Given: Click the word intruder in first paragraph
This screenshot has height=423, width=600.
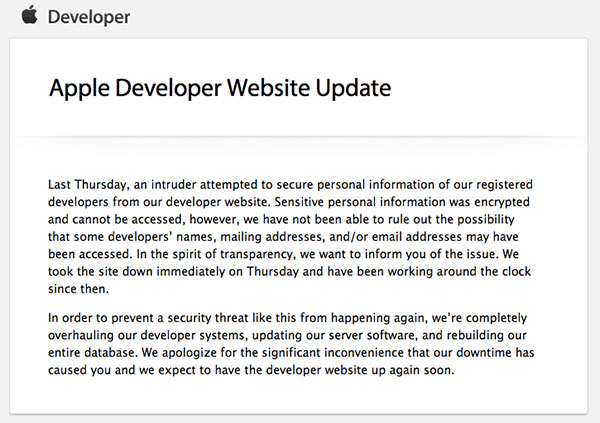Looking at the screenshot, I should pyautogui.click(x=173, y=185).
